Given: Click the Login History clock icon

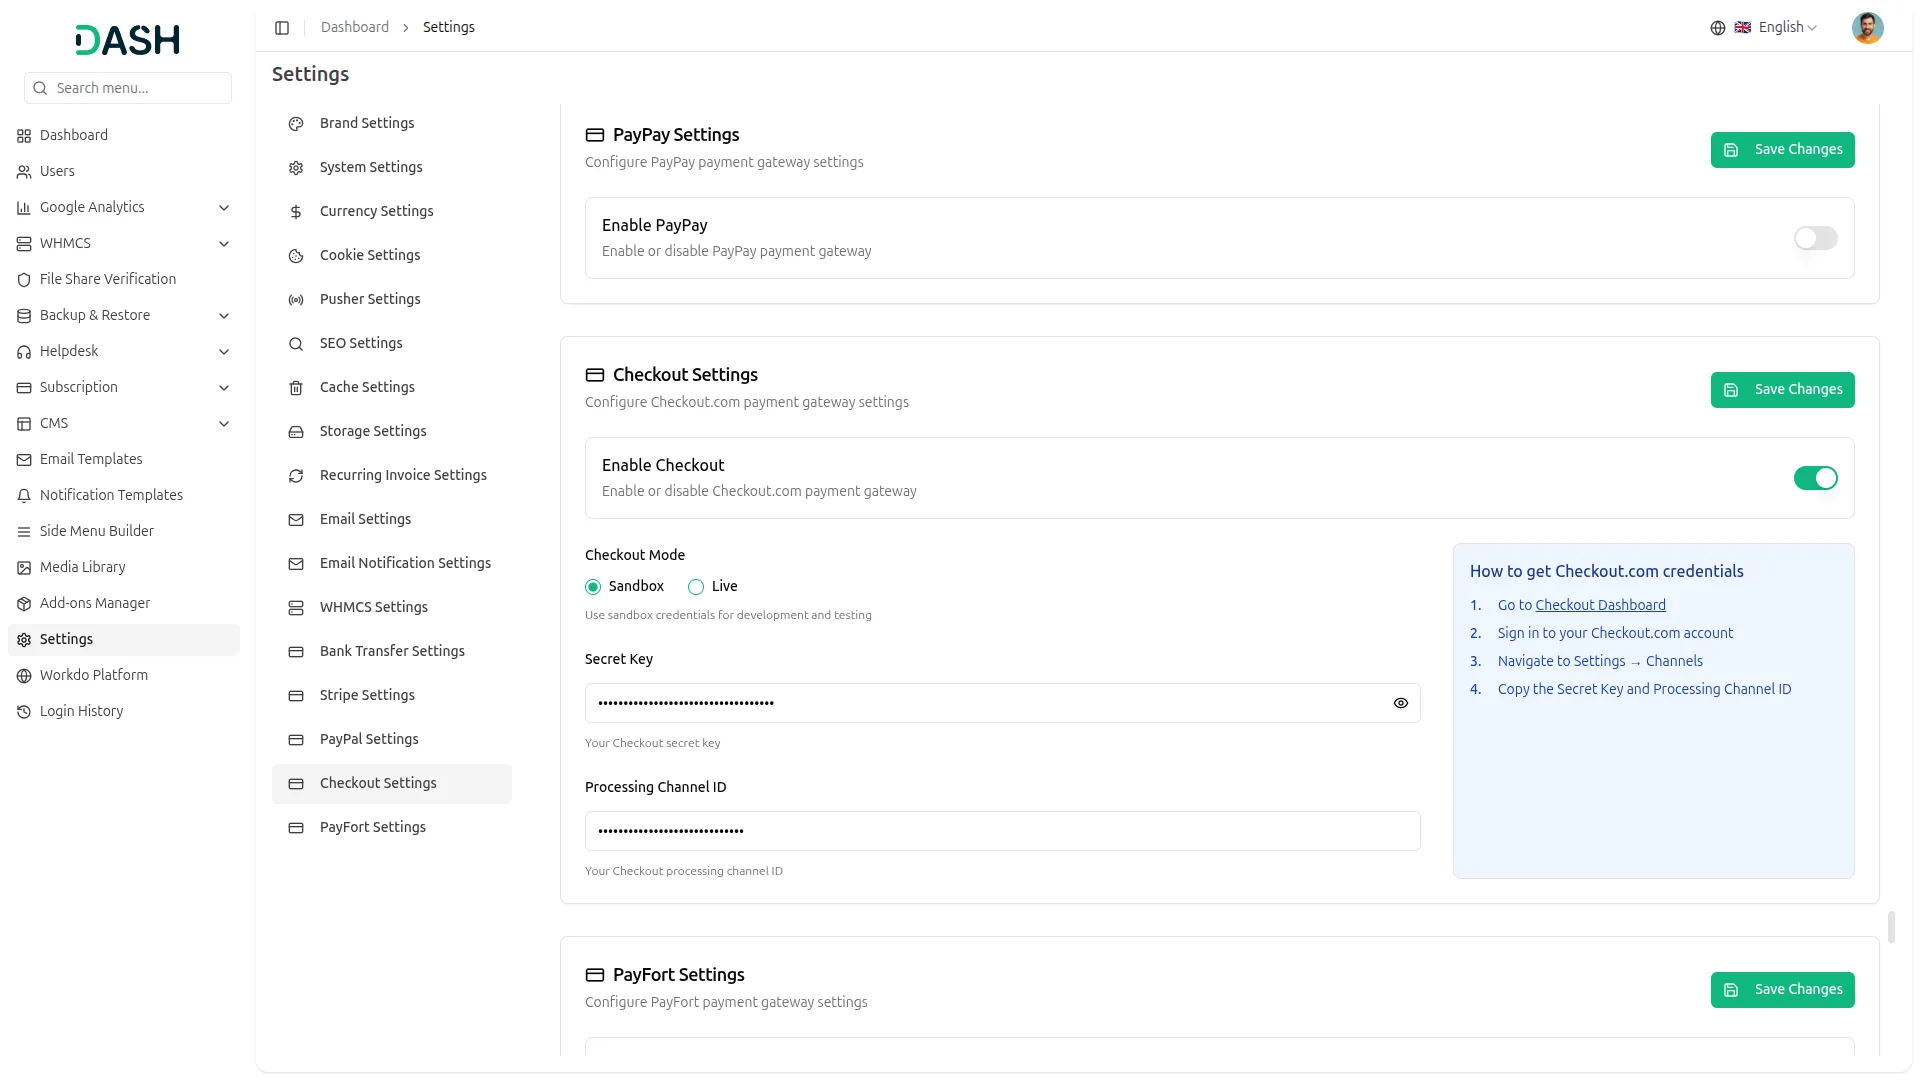Looking at the screenshot, I should [24, 712].
